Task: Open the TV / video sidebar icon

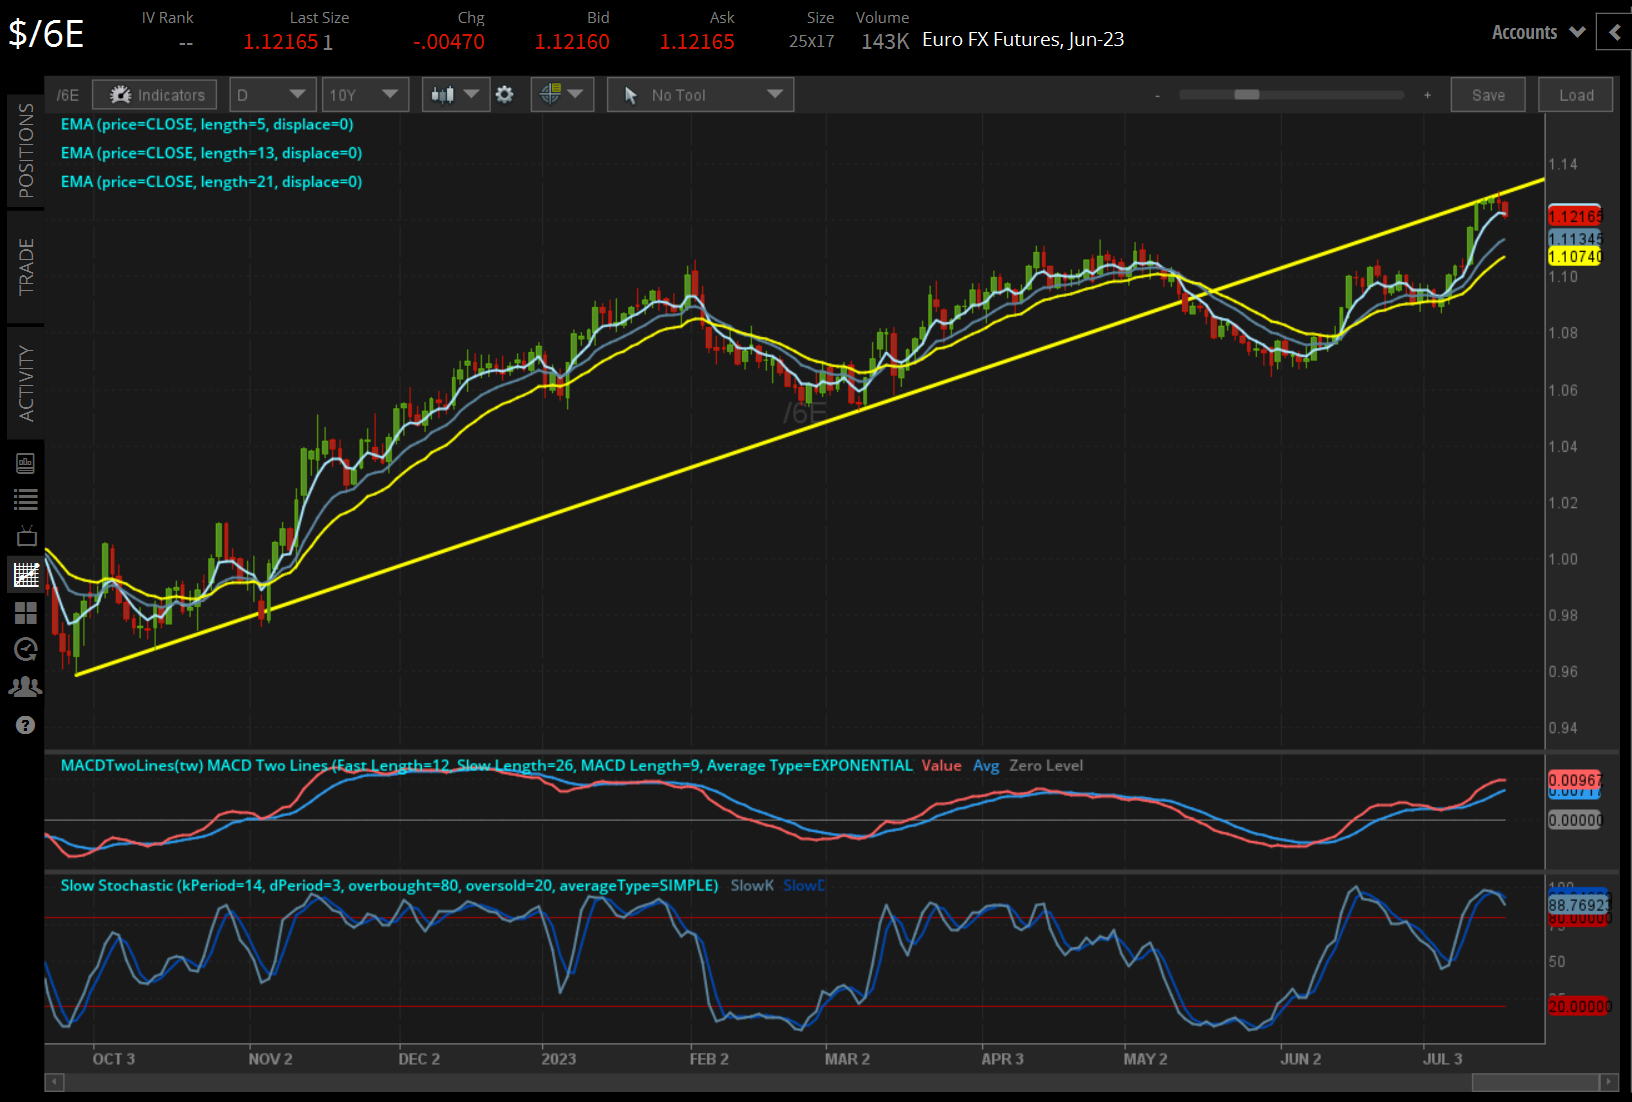Action: coord(25,537)
